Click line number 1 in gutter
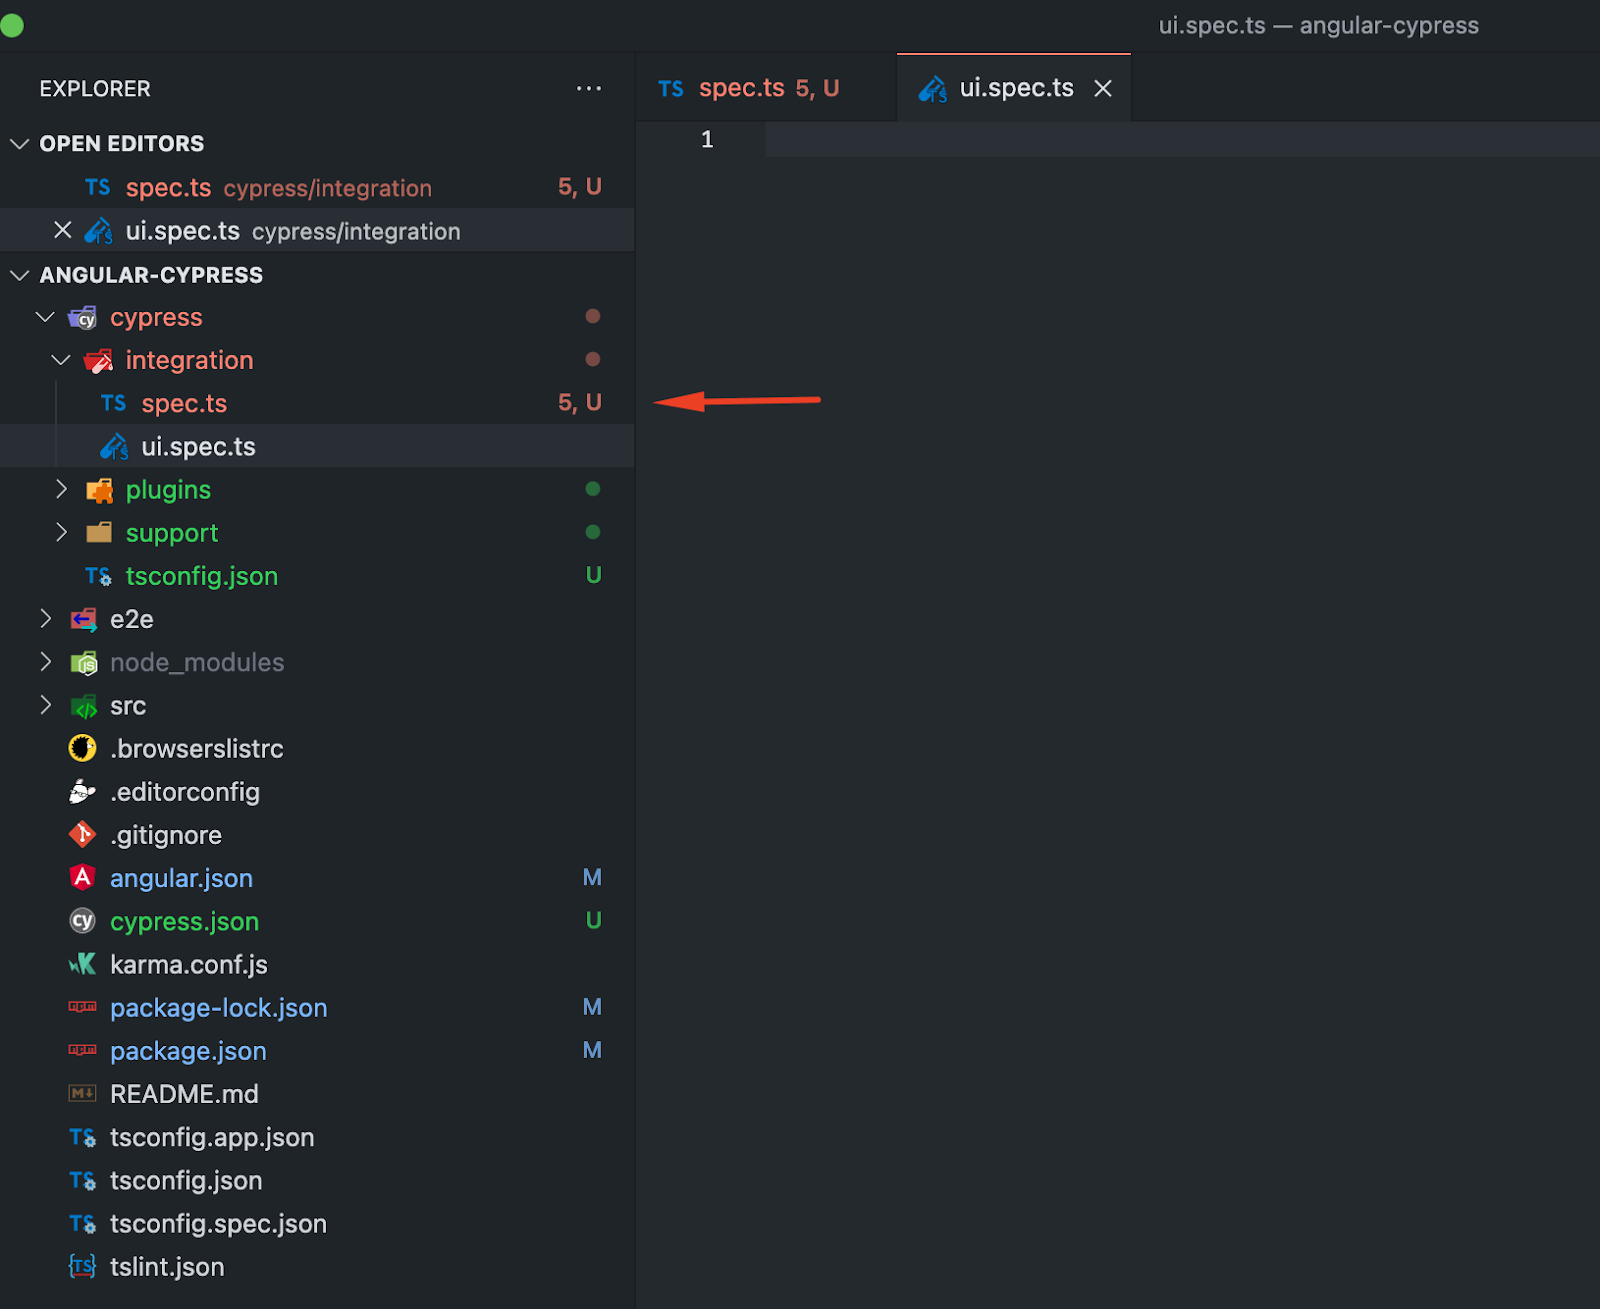The width and height of the screenshot is (1600, 1309). [x=707, y=139]
